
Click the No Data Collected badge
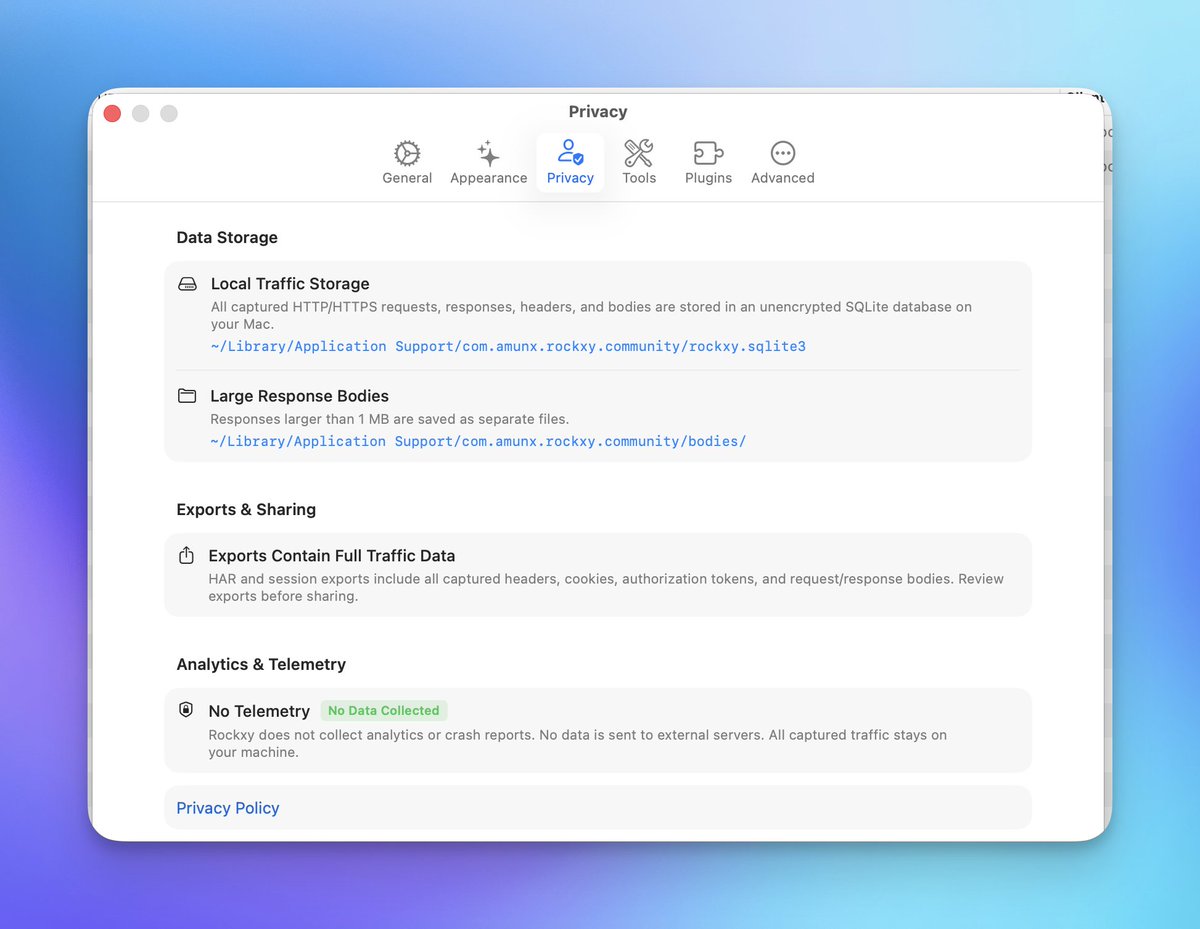(384, 711)
